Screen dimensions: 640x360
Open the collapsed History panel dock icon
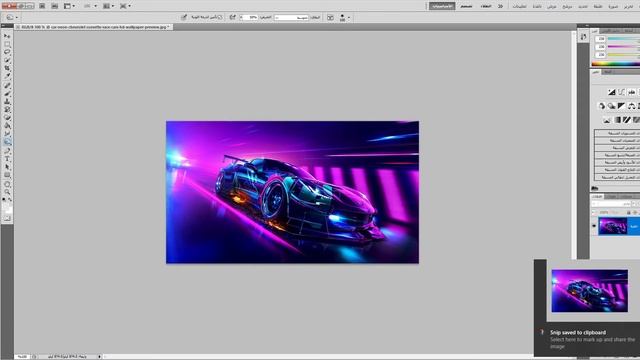583,37
